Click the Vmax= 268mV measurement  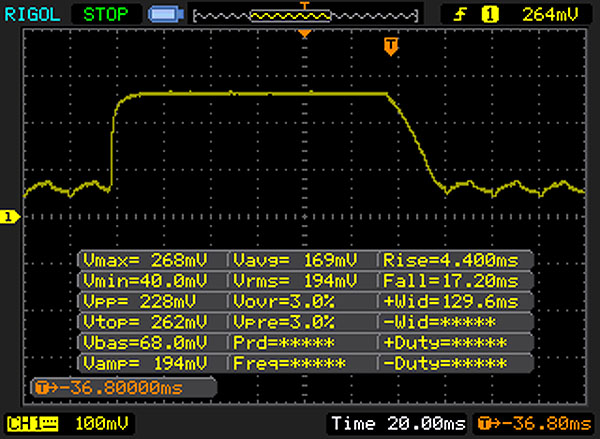coord(153,258)
